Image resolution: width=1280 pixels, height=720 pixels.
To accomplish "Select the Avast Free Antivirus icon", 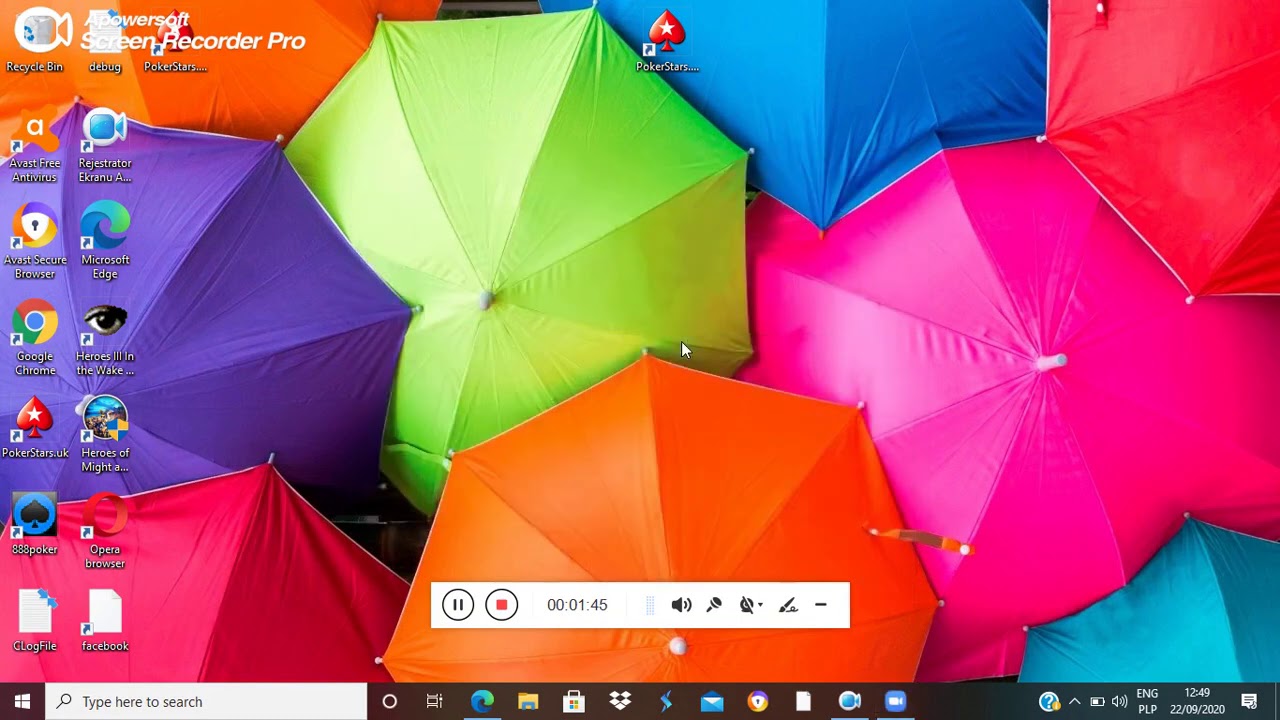I will click(35, 146).
